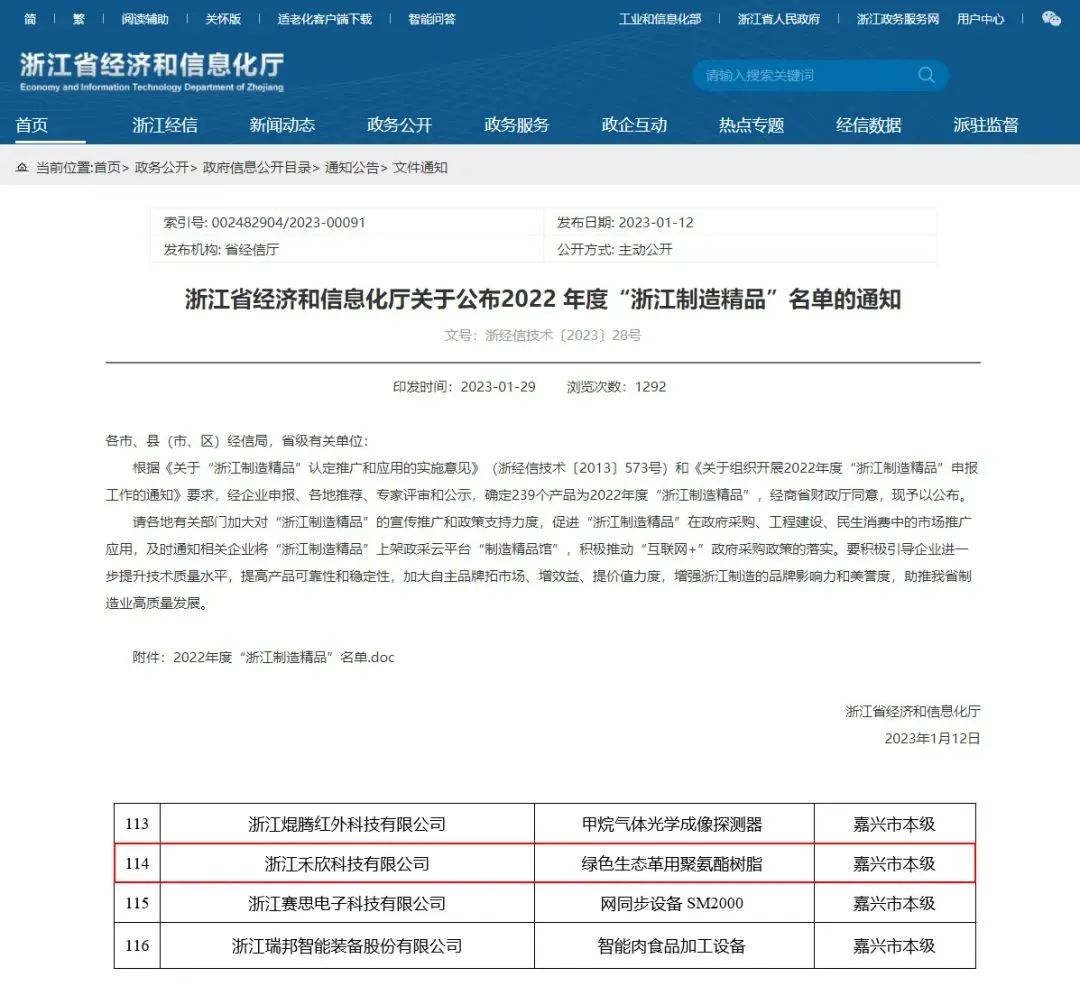
Task: Open 浙江政务服务网 link
Action: point(897,19)
